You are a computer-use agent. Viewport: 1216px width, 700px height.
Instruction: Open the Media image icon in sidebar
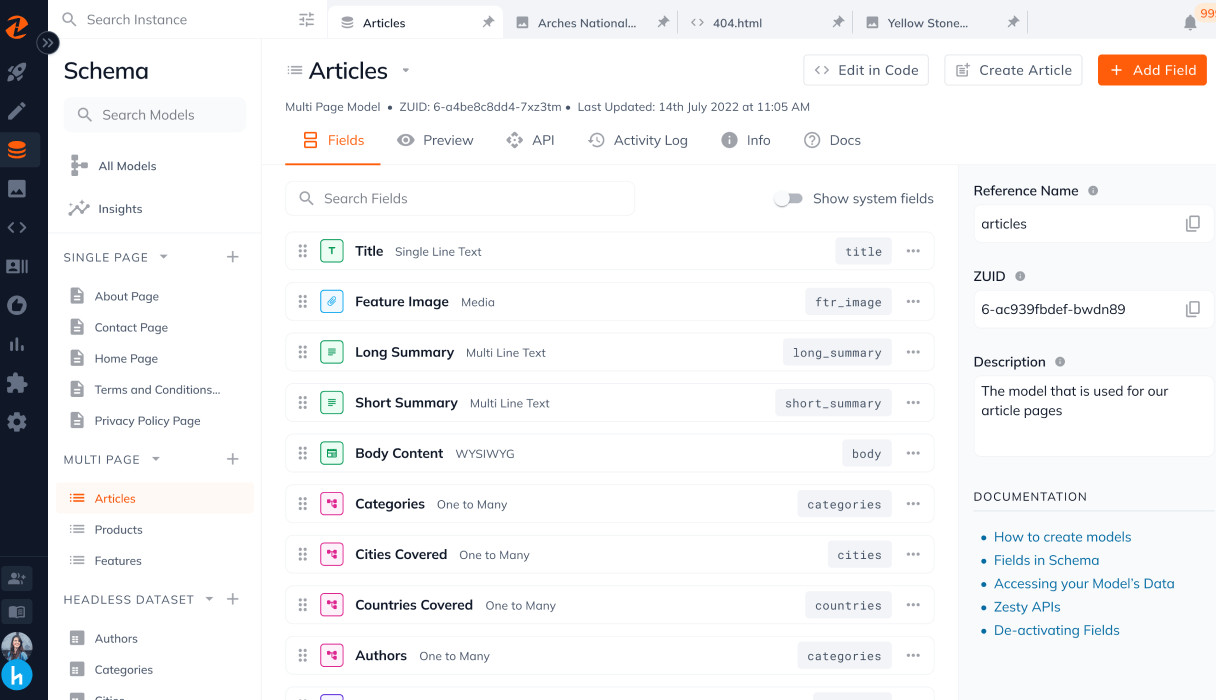(x=17, y=189)
